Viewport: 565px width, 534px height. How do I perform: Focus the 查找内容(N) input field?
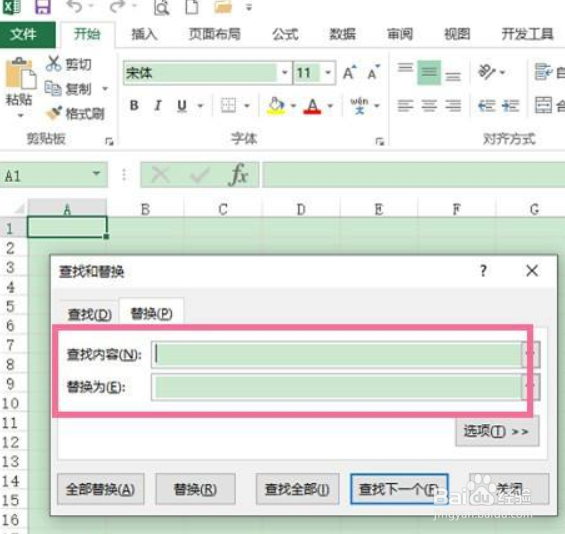click(x=337, y=355)
